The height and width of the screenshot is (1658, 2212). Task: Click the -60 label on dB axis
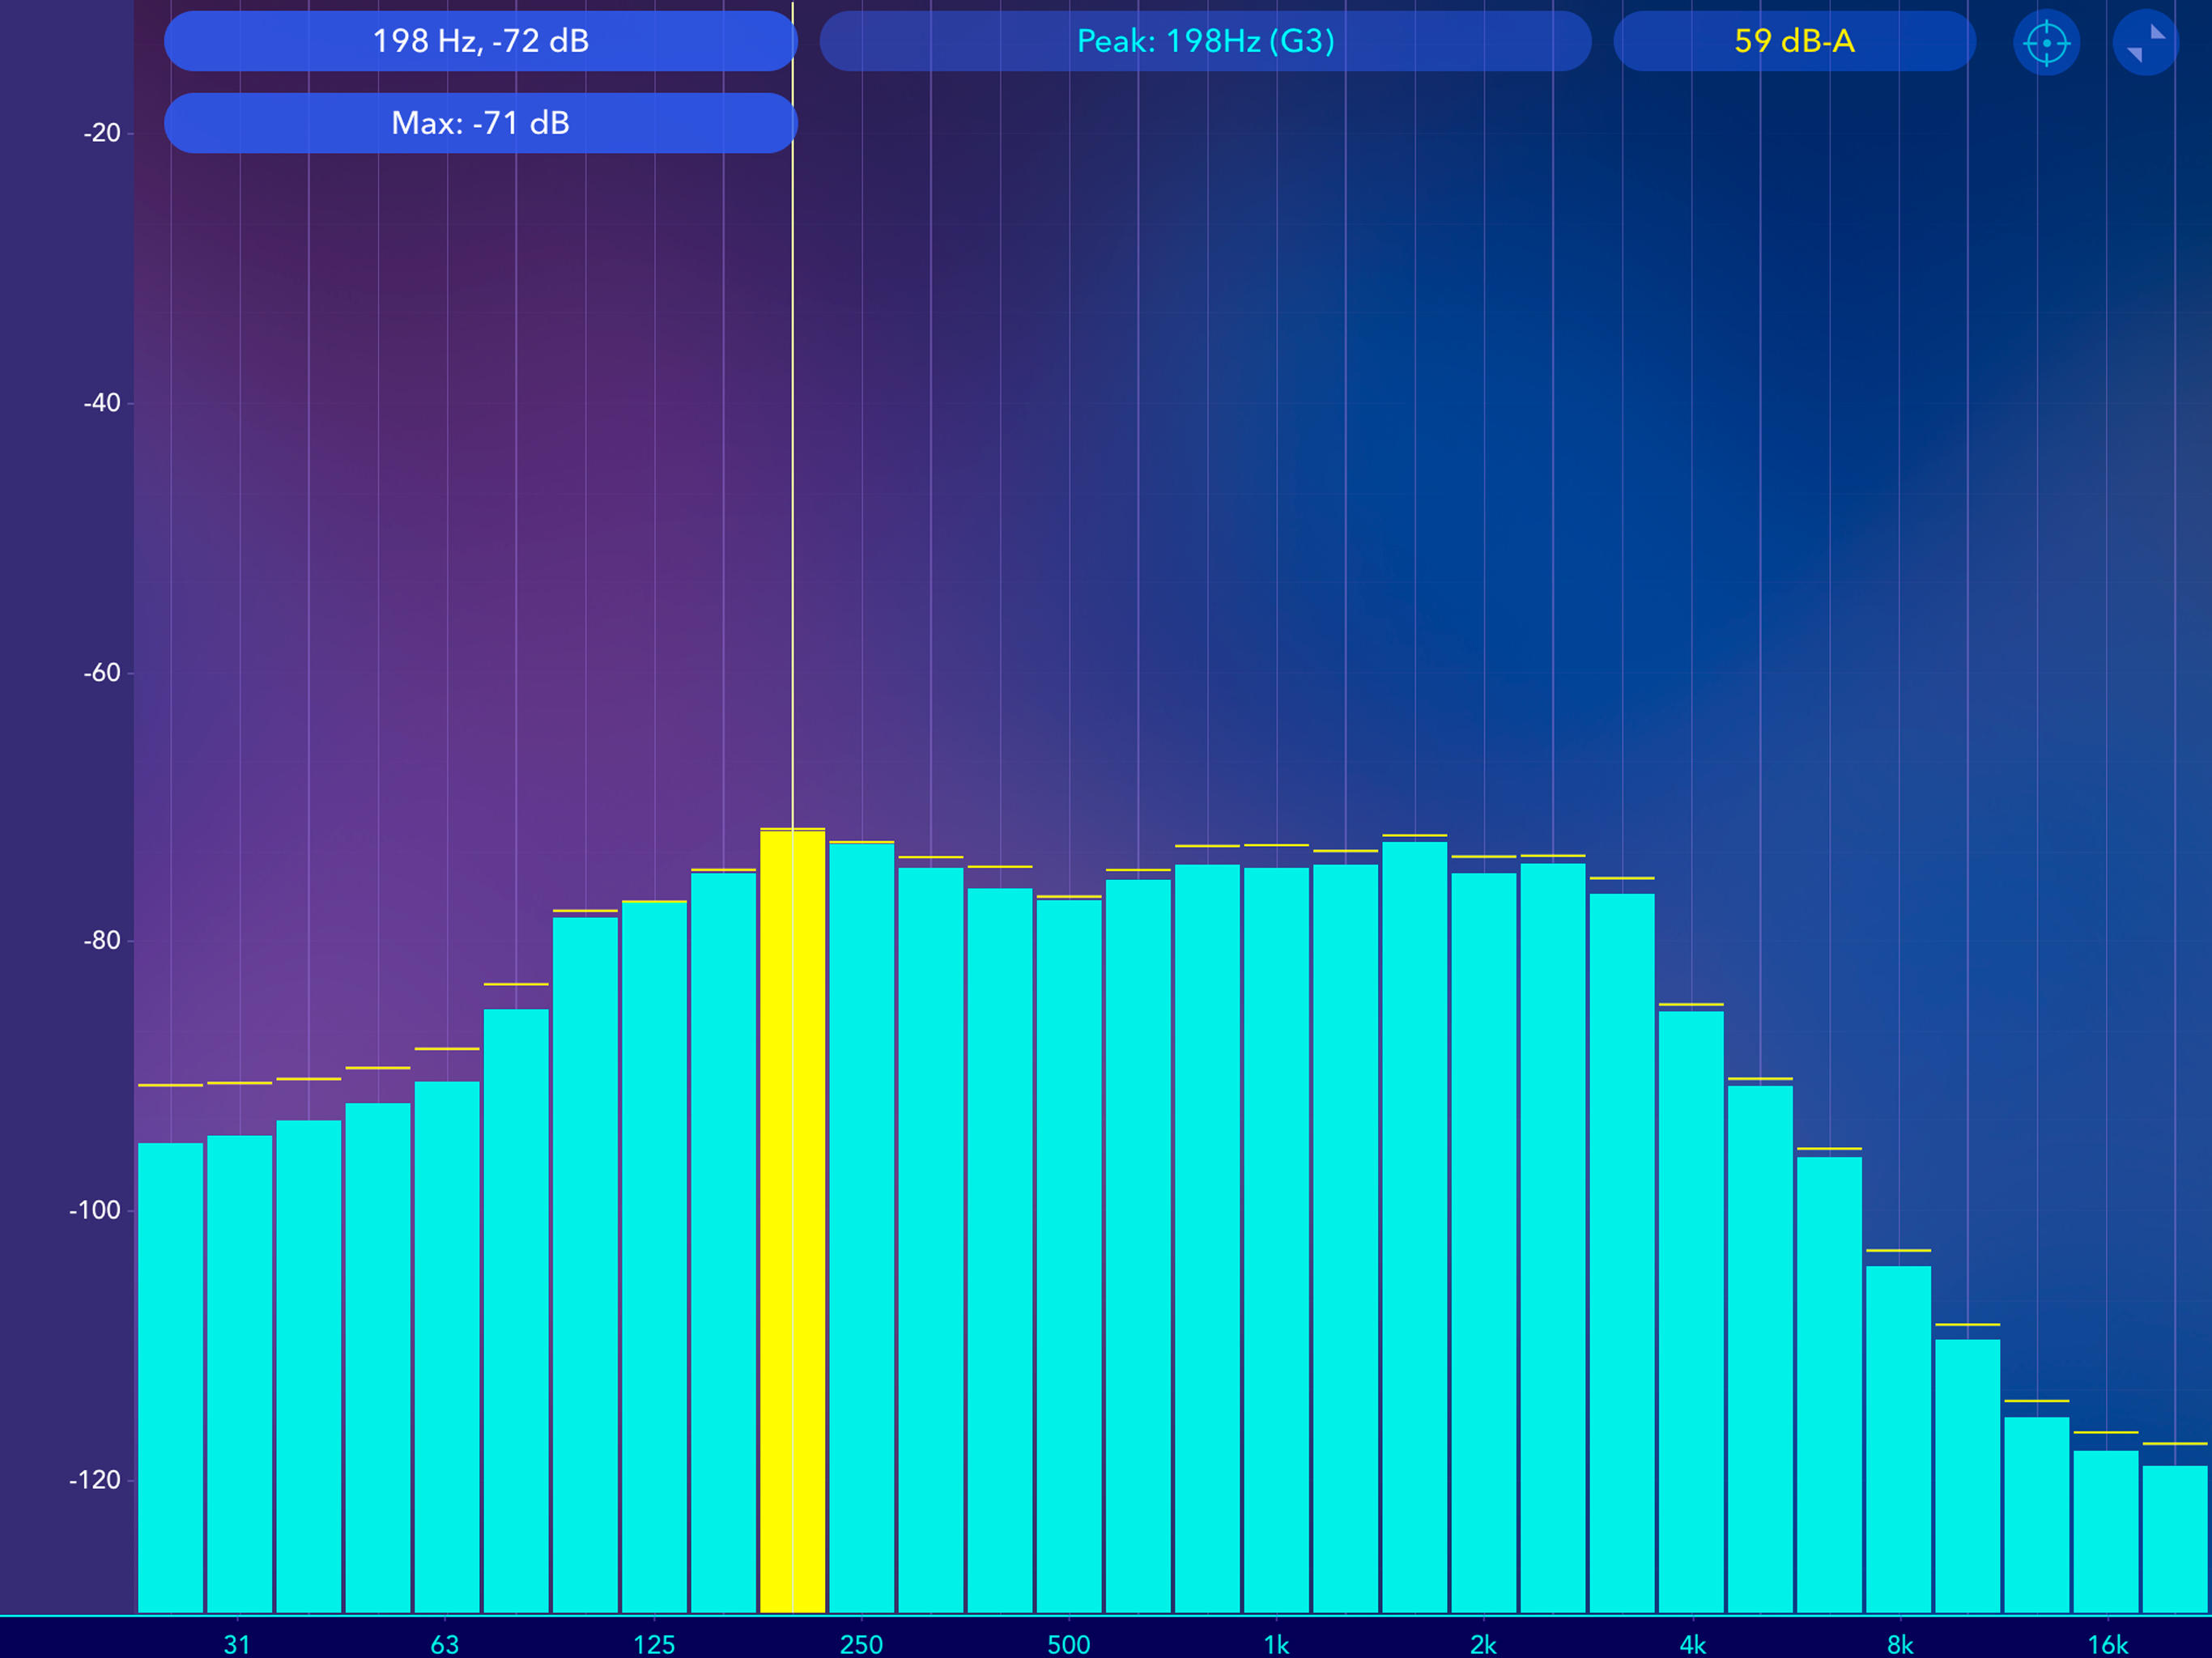[102, 673]
